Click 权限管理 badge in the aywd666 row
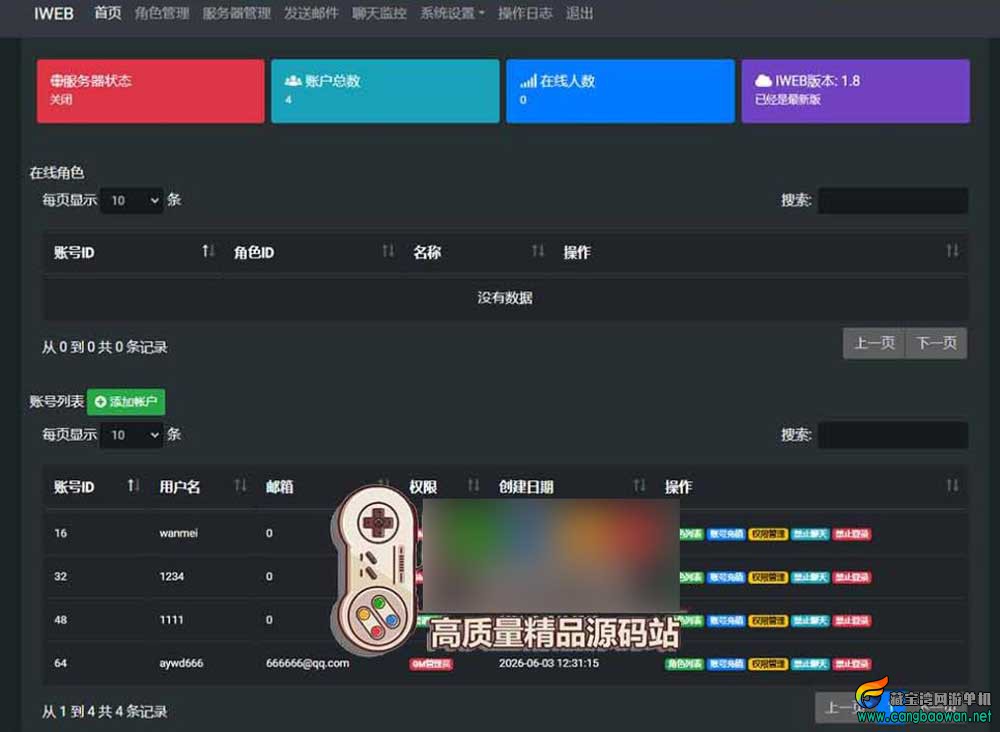The width and height of the screenshot is (1000, 732). (768, 664)
